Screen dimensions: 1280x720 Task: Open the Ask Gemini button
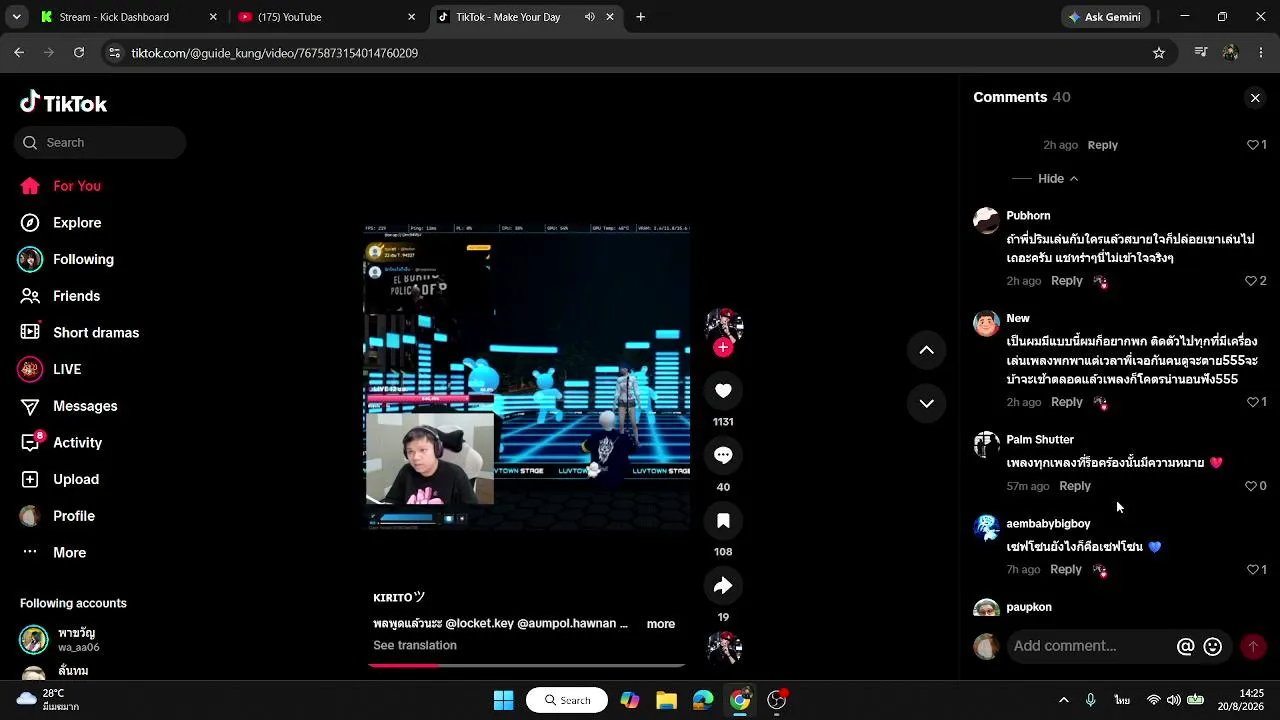[x=1105, y=17]
